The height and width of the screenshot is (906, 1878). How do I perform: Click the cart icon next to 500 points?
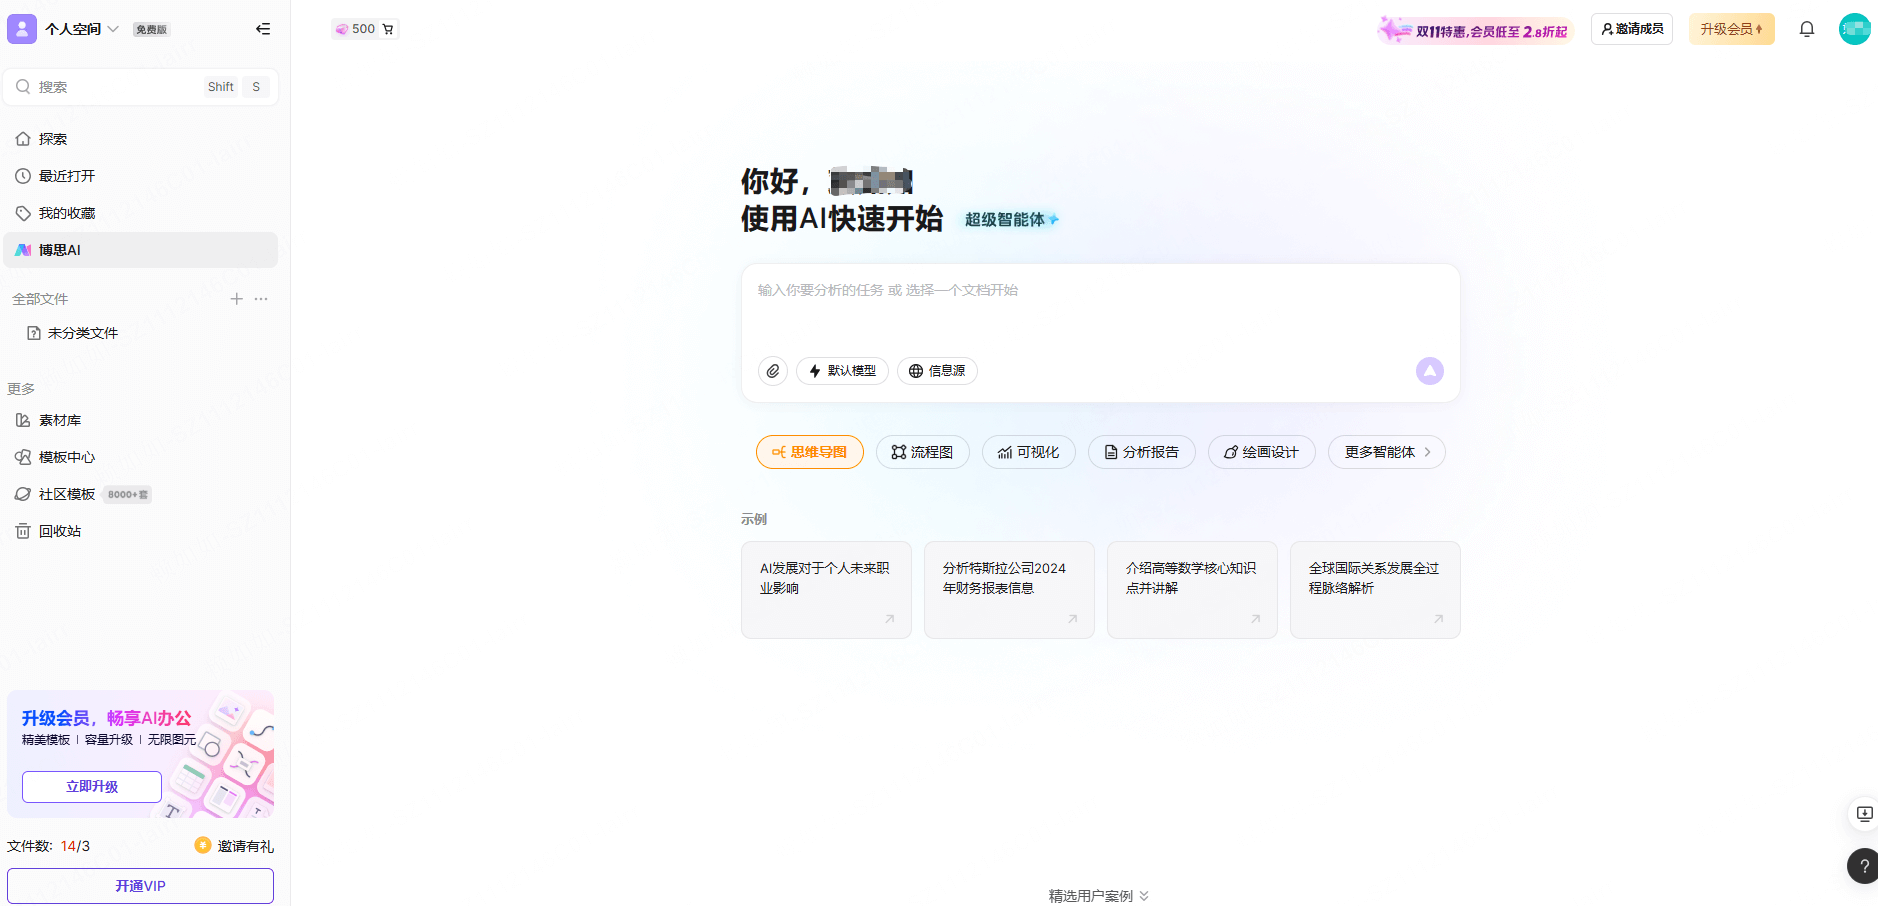tap(388, 28)
